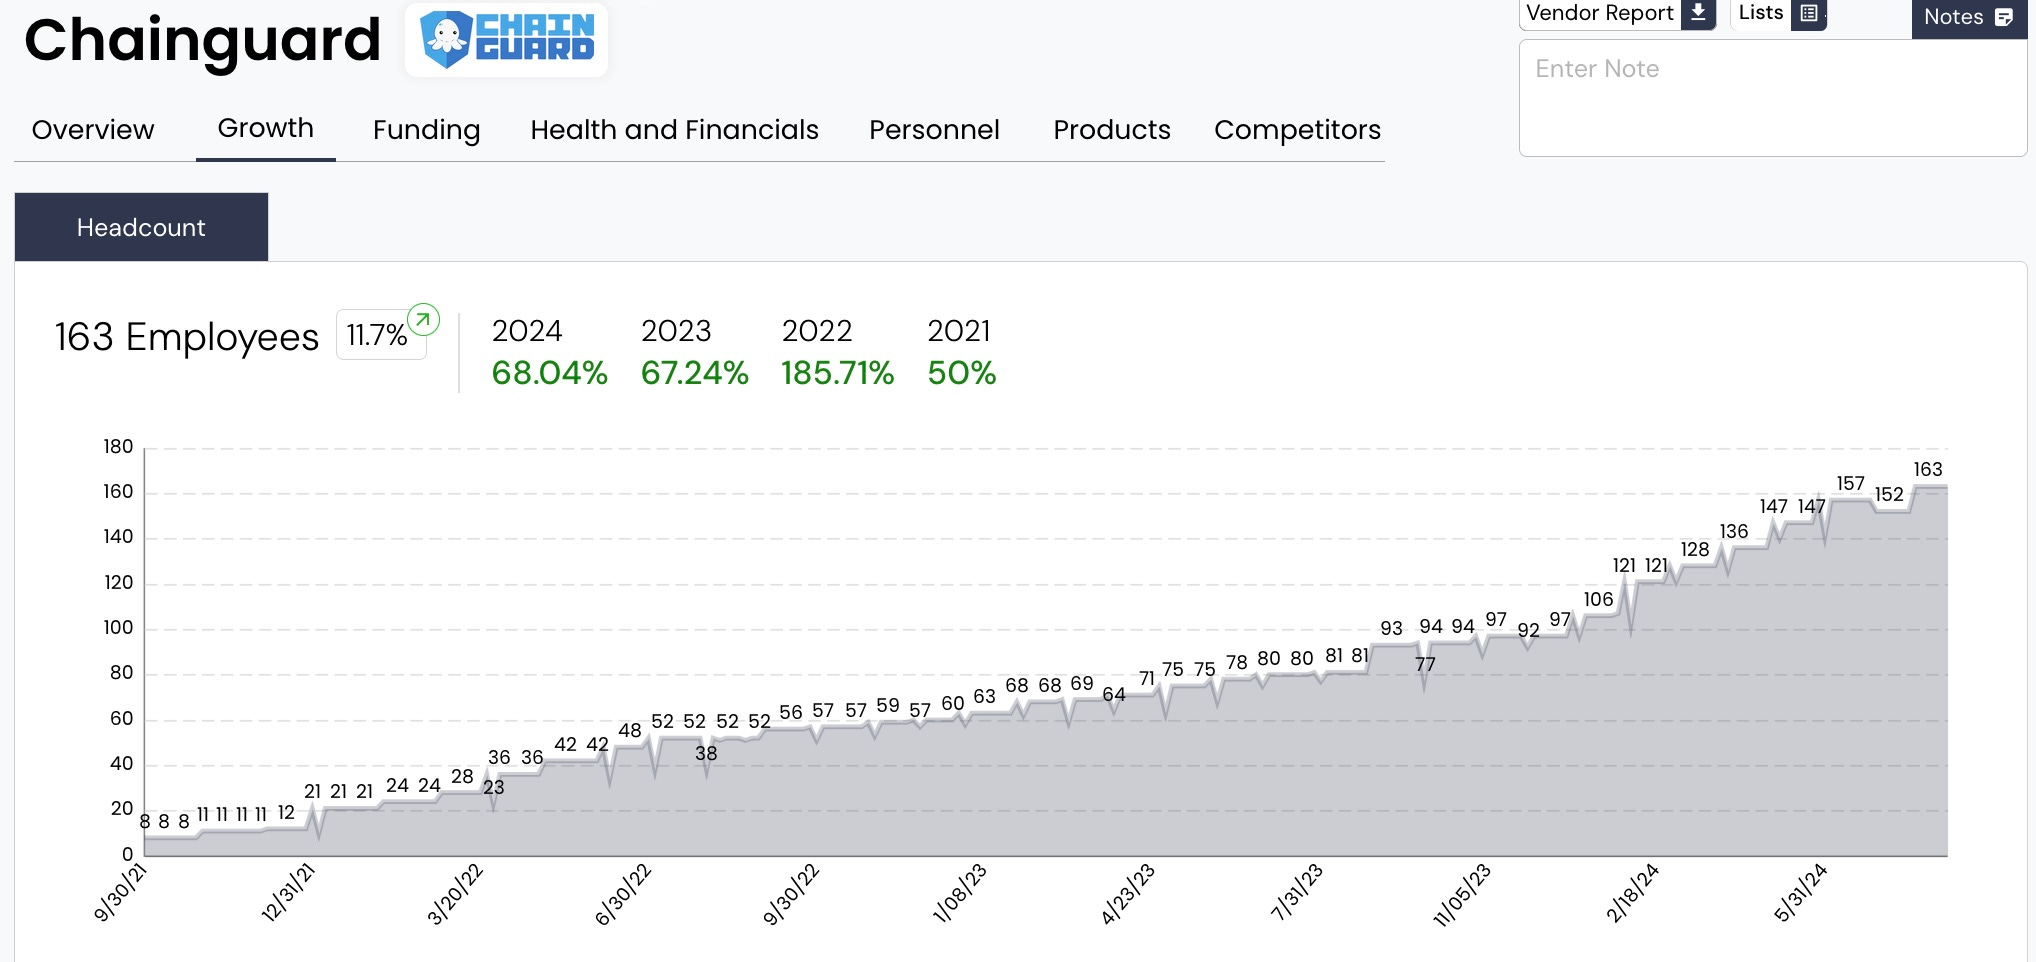Click the Vendor Report download icon
Viewport: 2036px width, 962px height.
coord(1698,13)
